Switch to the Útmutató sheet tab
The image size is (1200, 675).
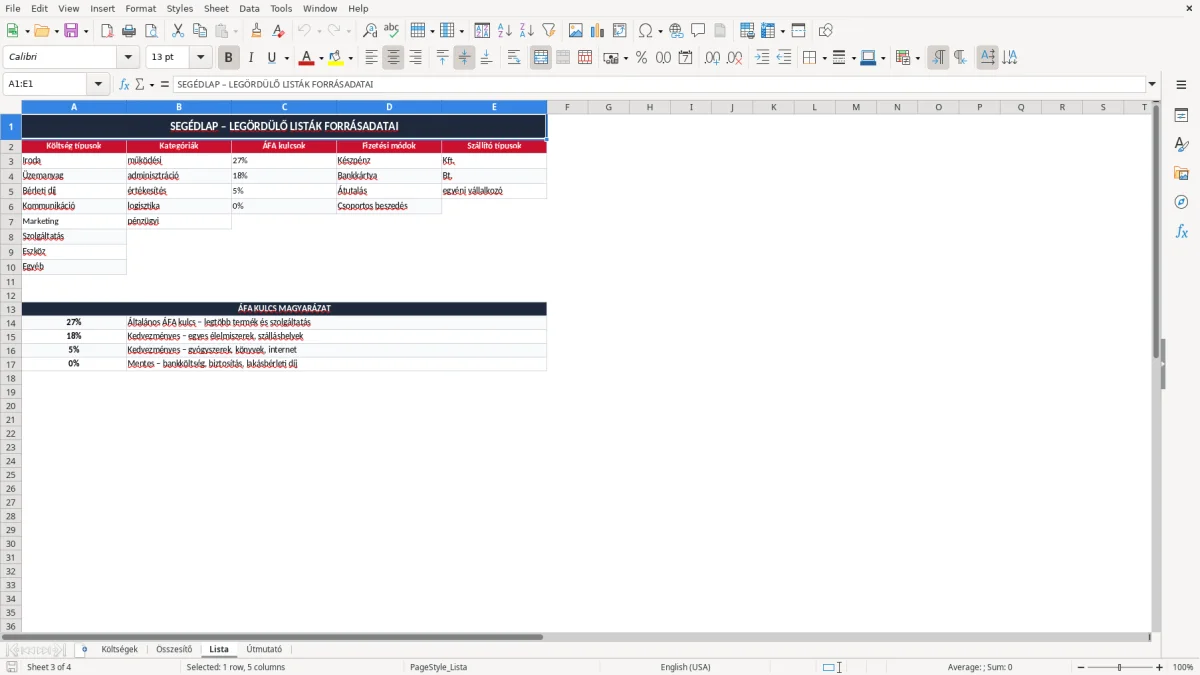click(x=264, y=649)
